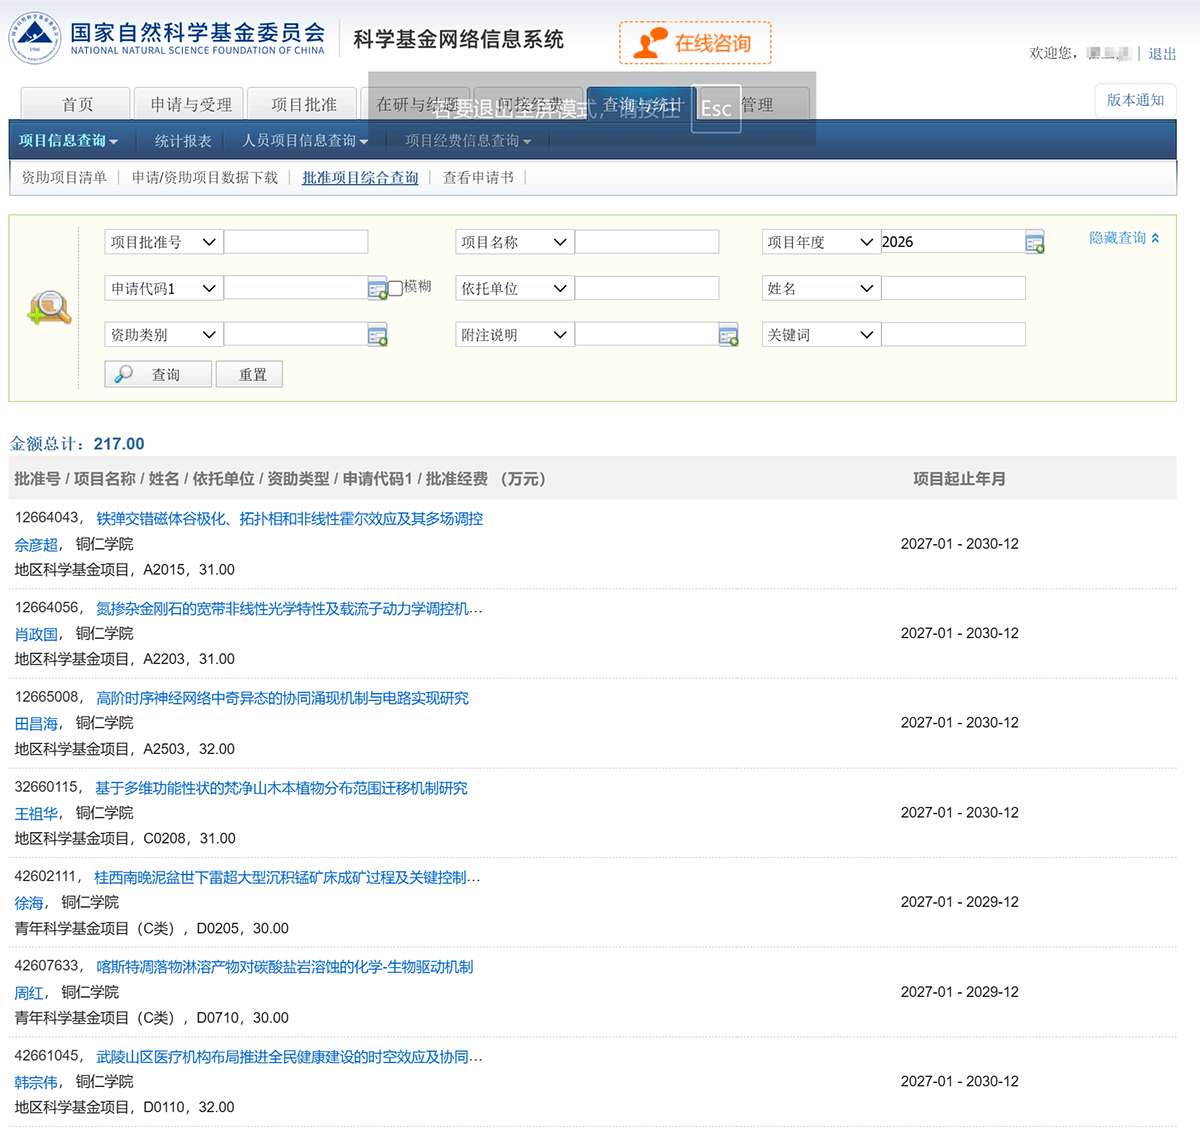Open project 基于多维功能性状的梵净山木本植物 link
Image resolution: width=1200 pixels, height=1128 pixels.
pos(281,788)
